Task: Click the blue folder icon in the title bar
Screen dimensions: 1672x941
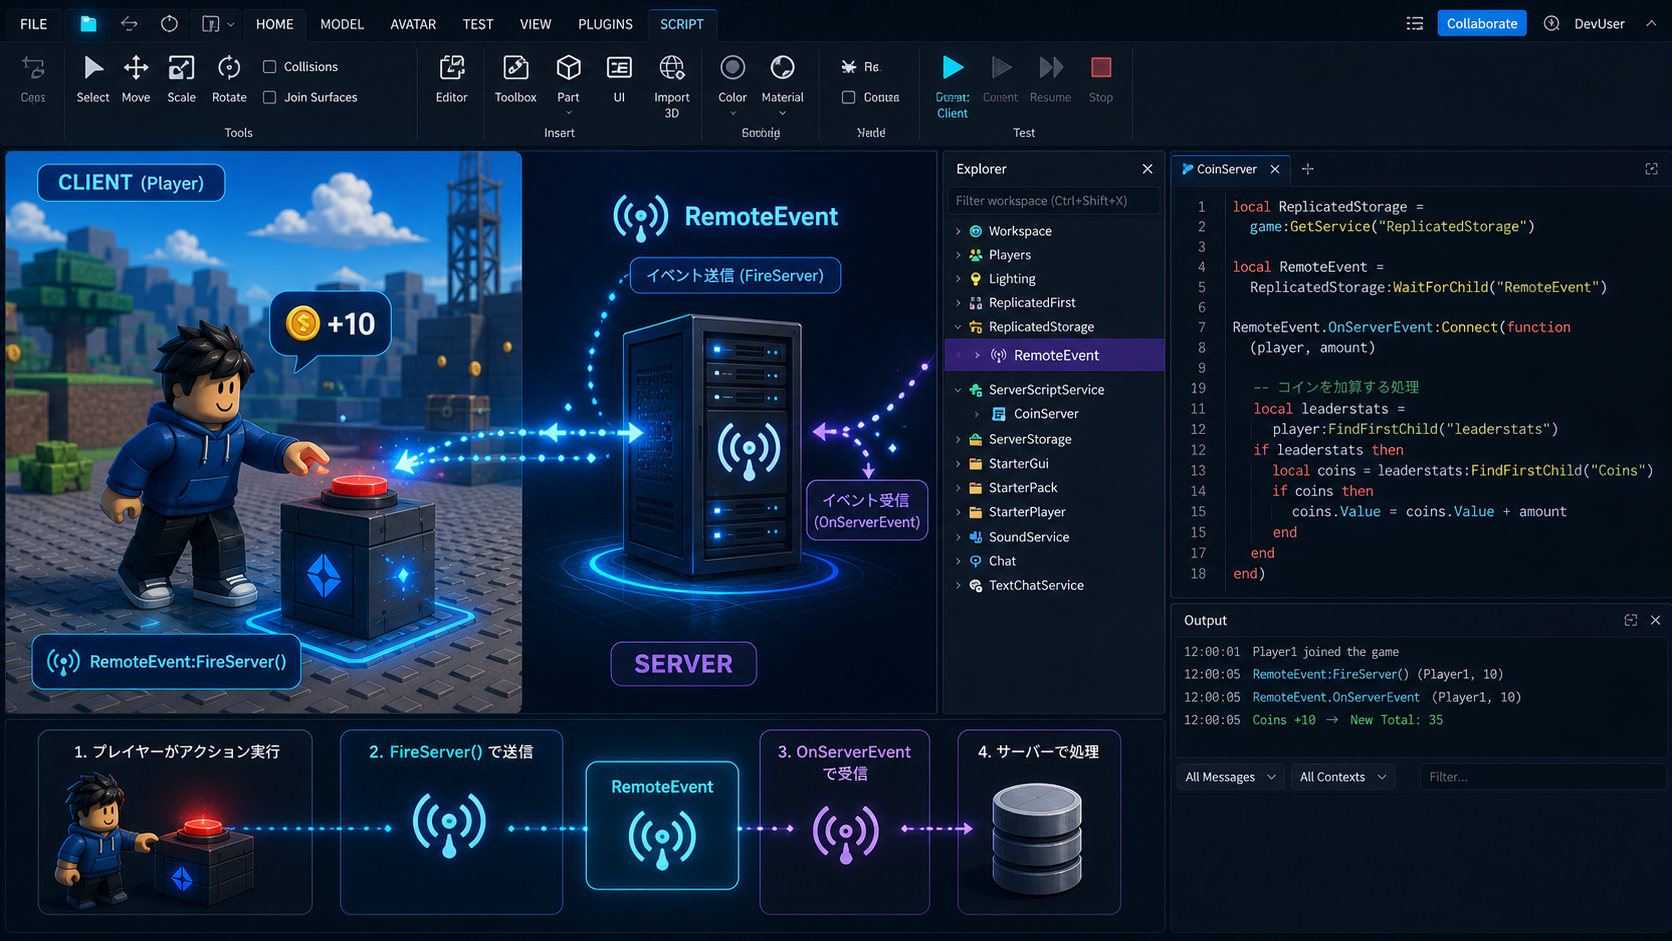Action: [88, 24]
